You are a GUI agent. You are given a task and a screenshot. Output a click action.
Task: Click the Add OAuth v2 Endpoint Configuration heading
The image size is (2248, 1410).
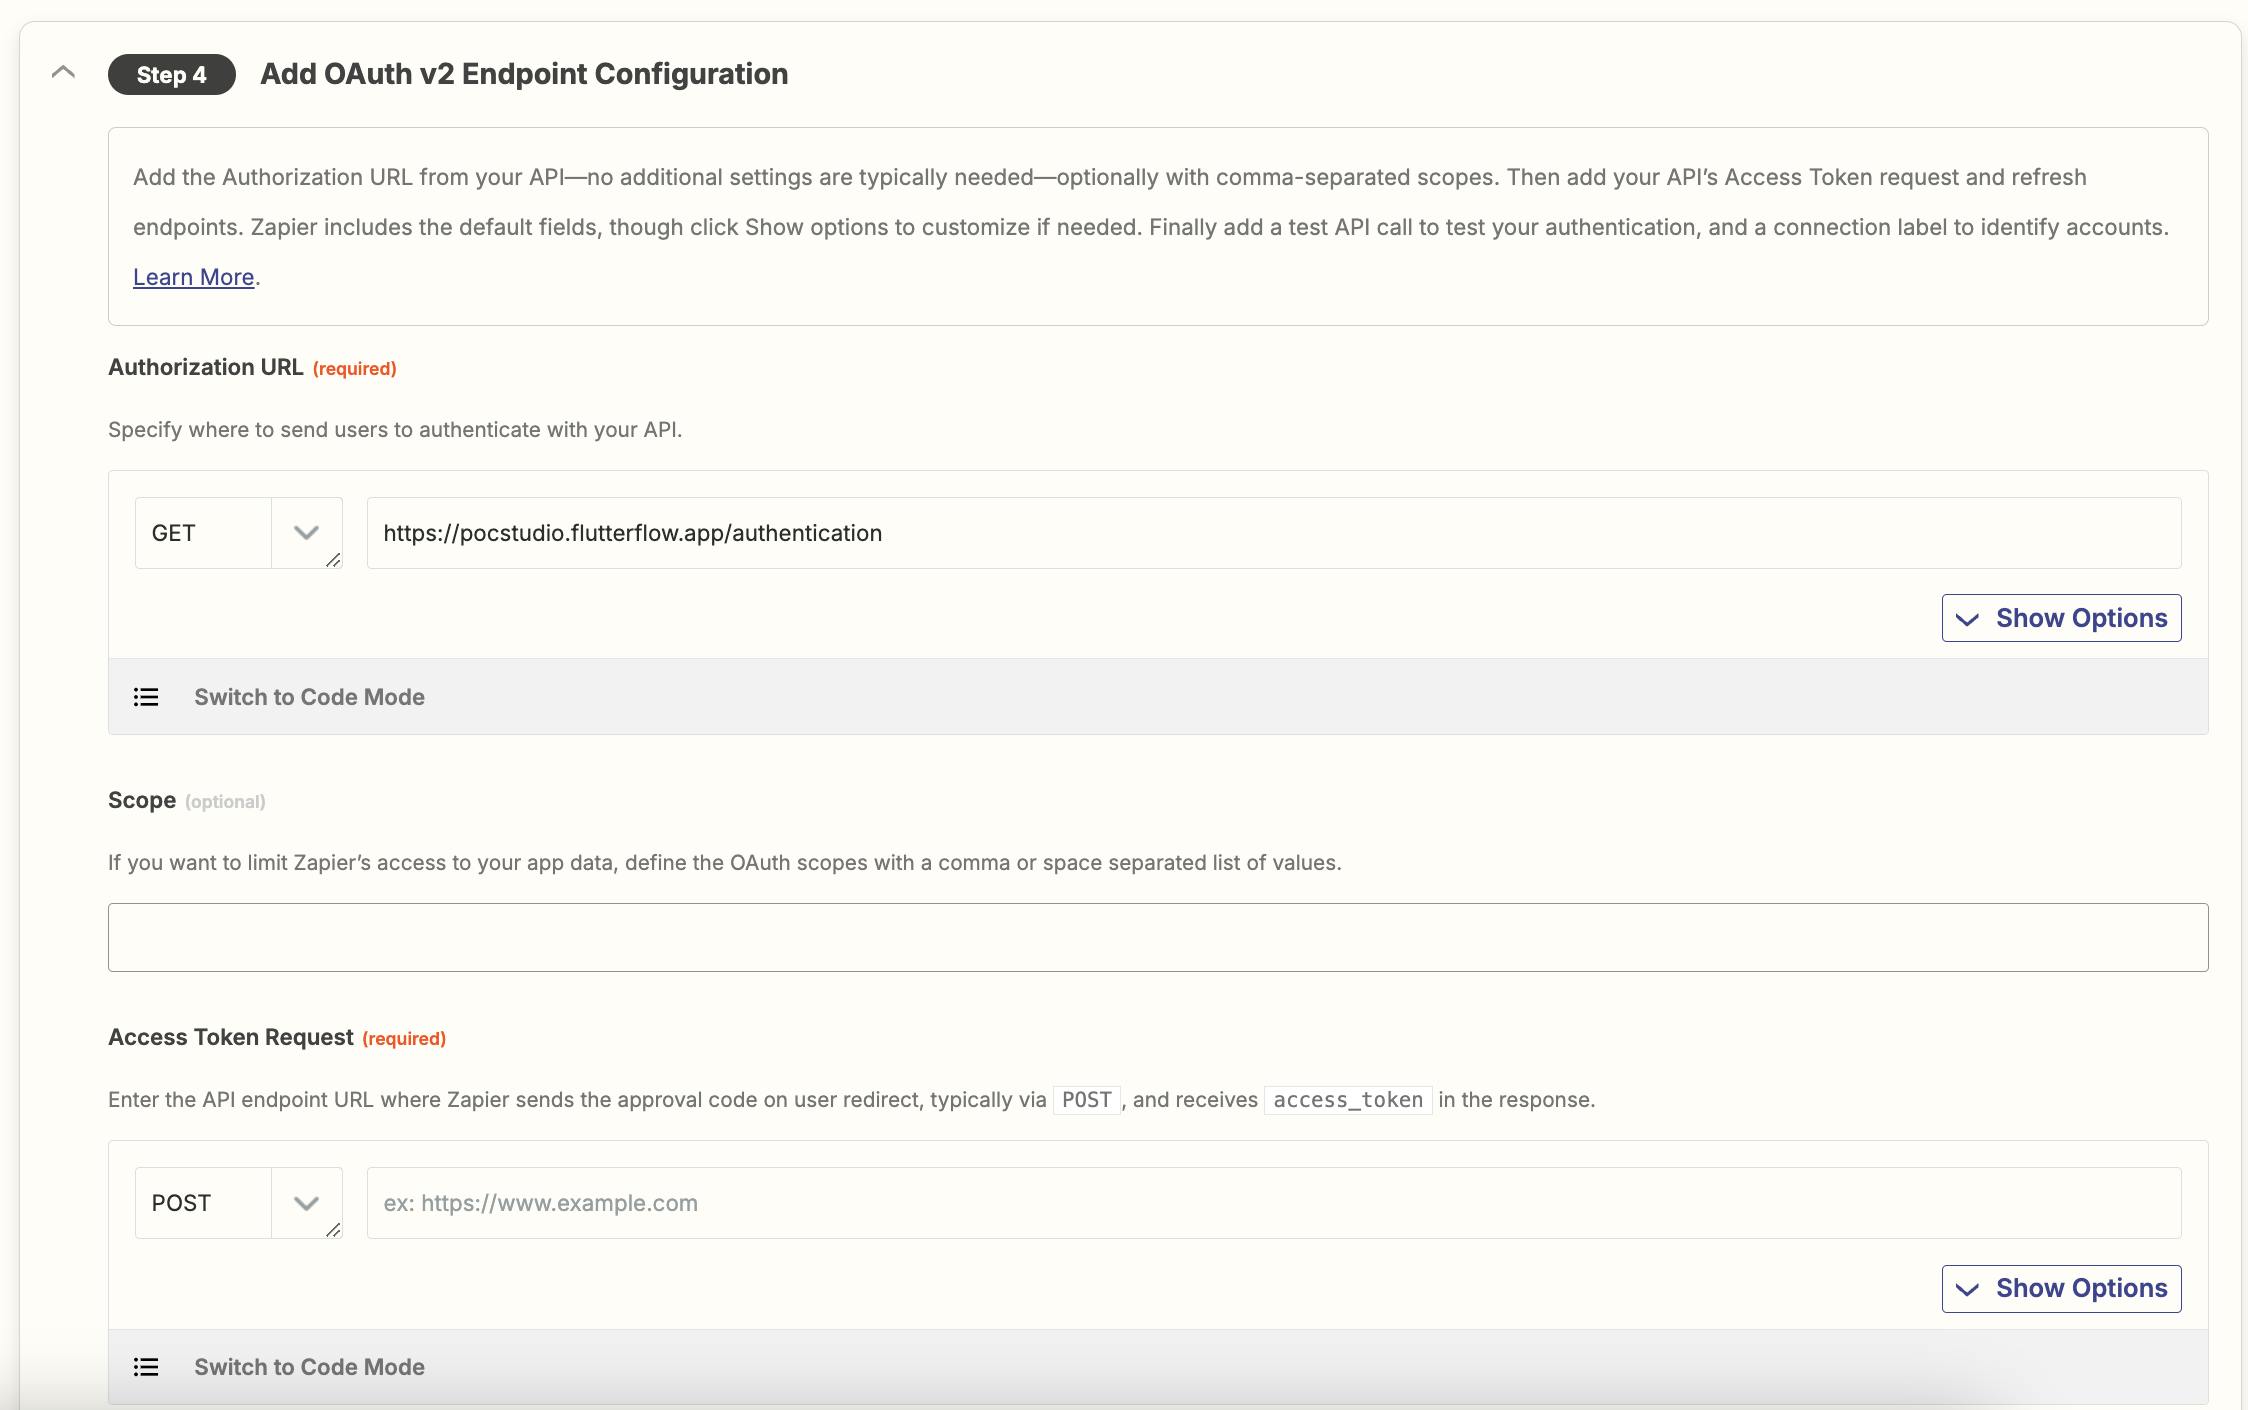pyautogui.click(x=523, y=72)
